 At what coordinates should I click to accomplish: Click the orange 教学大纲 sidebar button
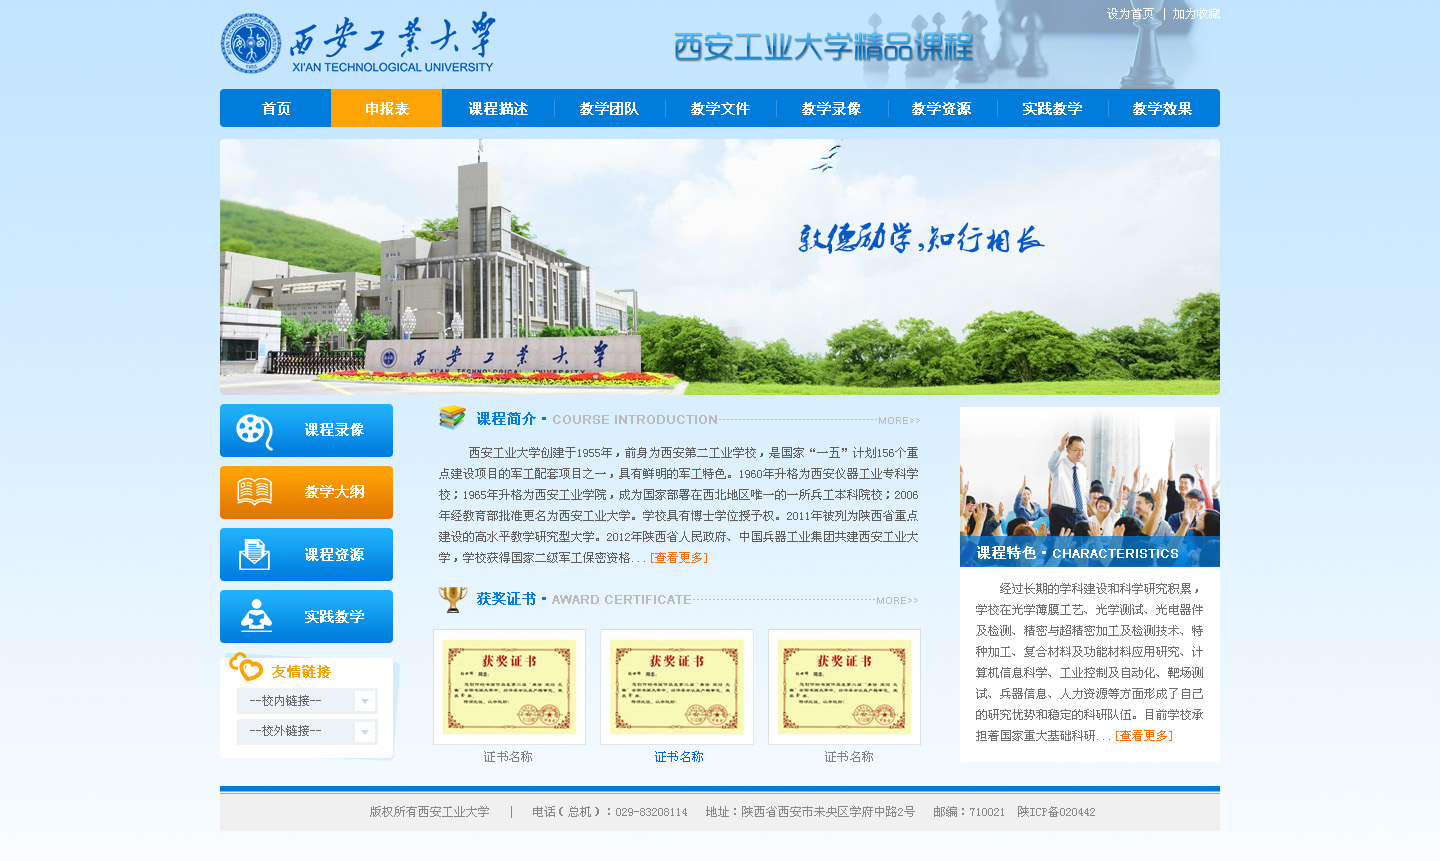click(x=306, y=492)
